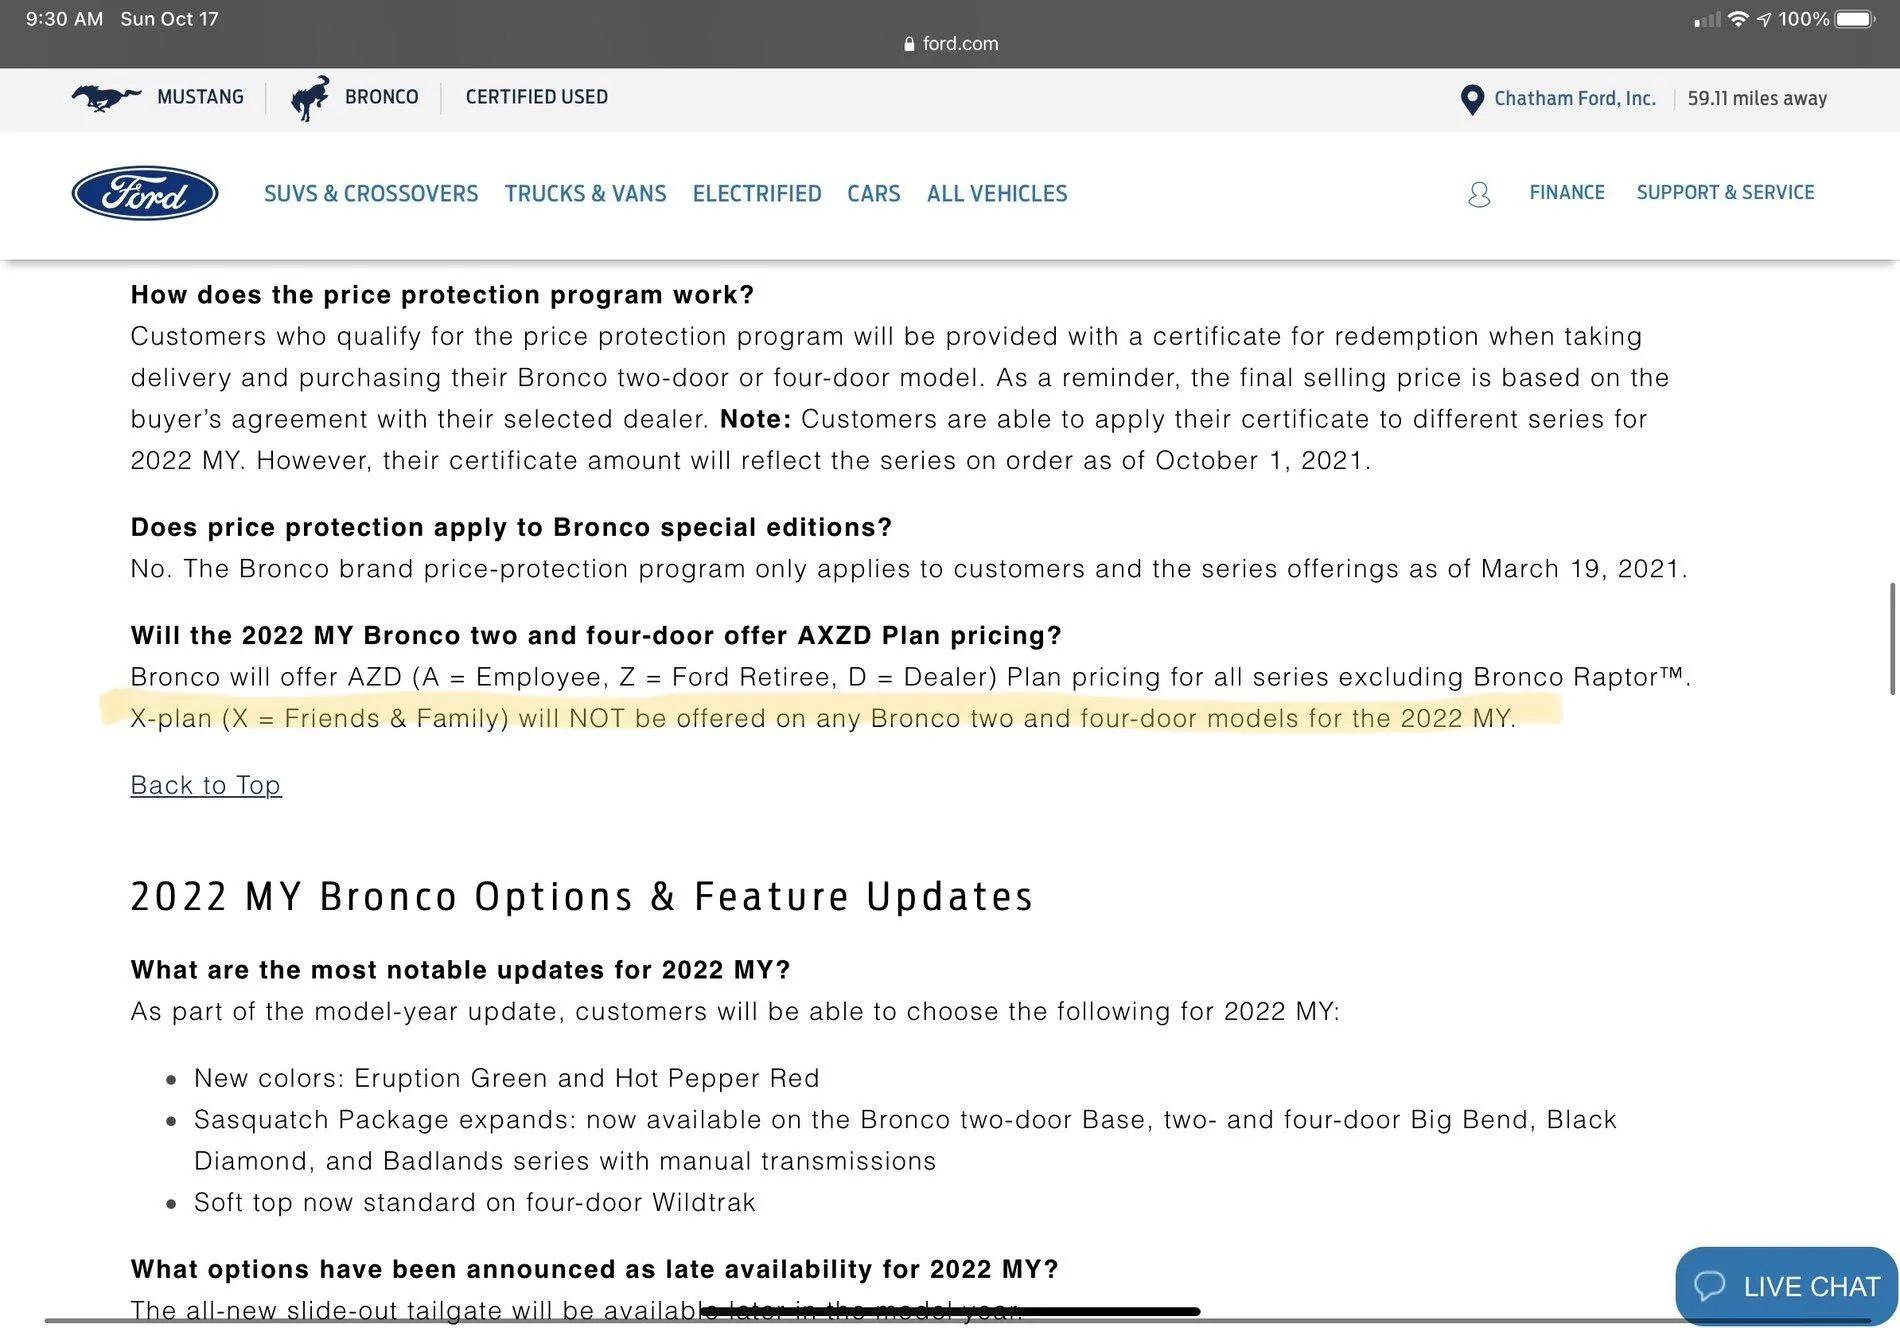Click the chat bubble icon
This screenshot has height=1328, width=1900.
1710,1285
